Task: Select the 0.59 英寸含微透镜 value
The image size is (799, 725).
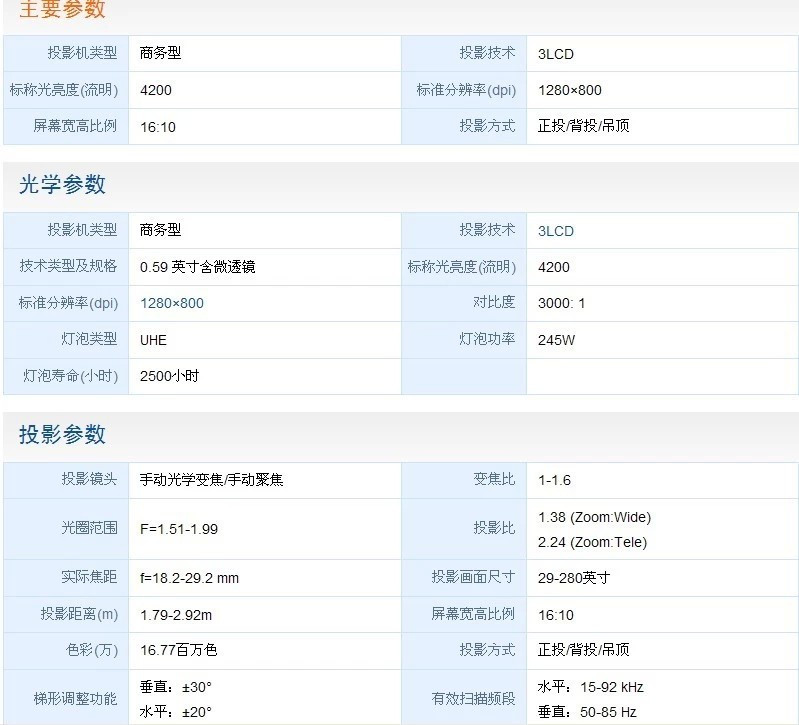Action: pyautogui.click(x=198, y=267)
